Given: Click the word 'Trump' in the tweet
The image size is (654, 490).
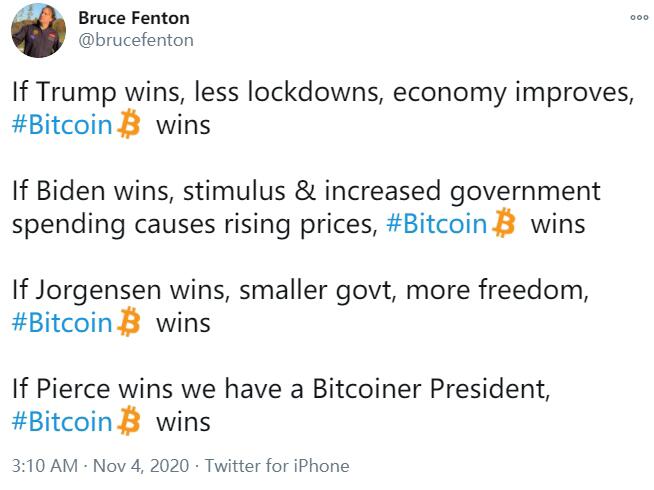Looking at the screenshot, I should point(75,93).
